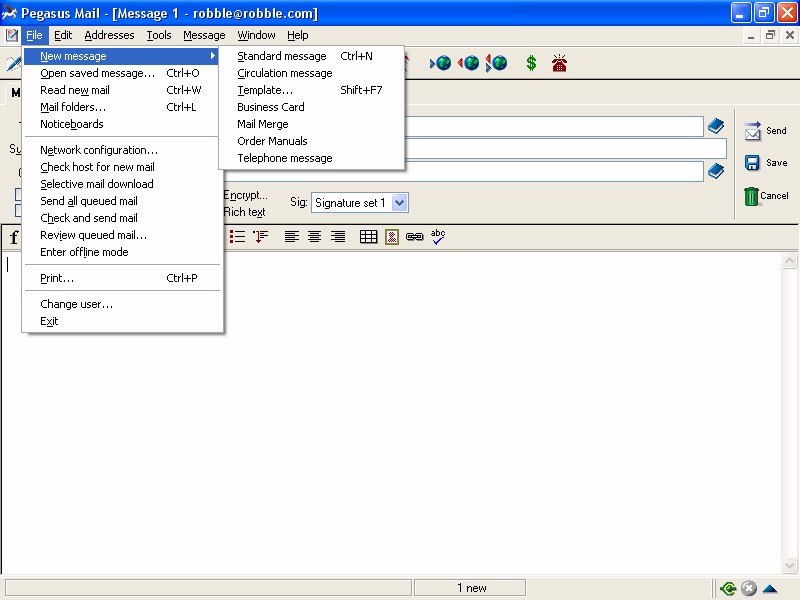Viewport: 800px width, 600px height.
Task: Click the File menu
Action: [34, 35]
